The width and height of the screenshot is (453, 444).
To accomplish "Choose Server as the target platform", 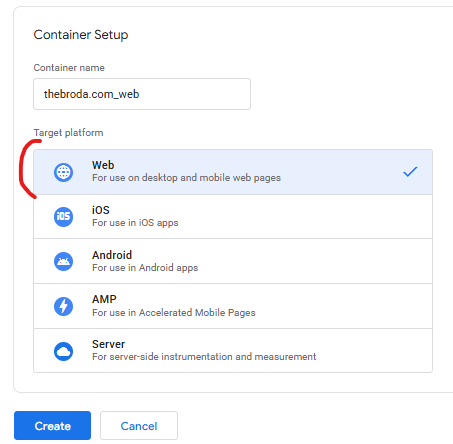I will pyautogui.click(x=233, y=351).
